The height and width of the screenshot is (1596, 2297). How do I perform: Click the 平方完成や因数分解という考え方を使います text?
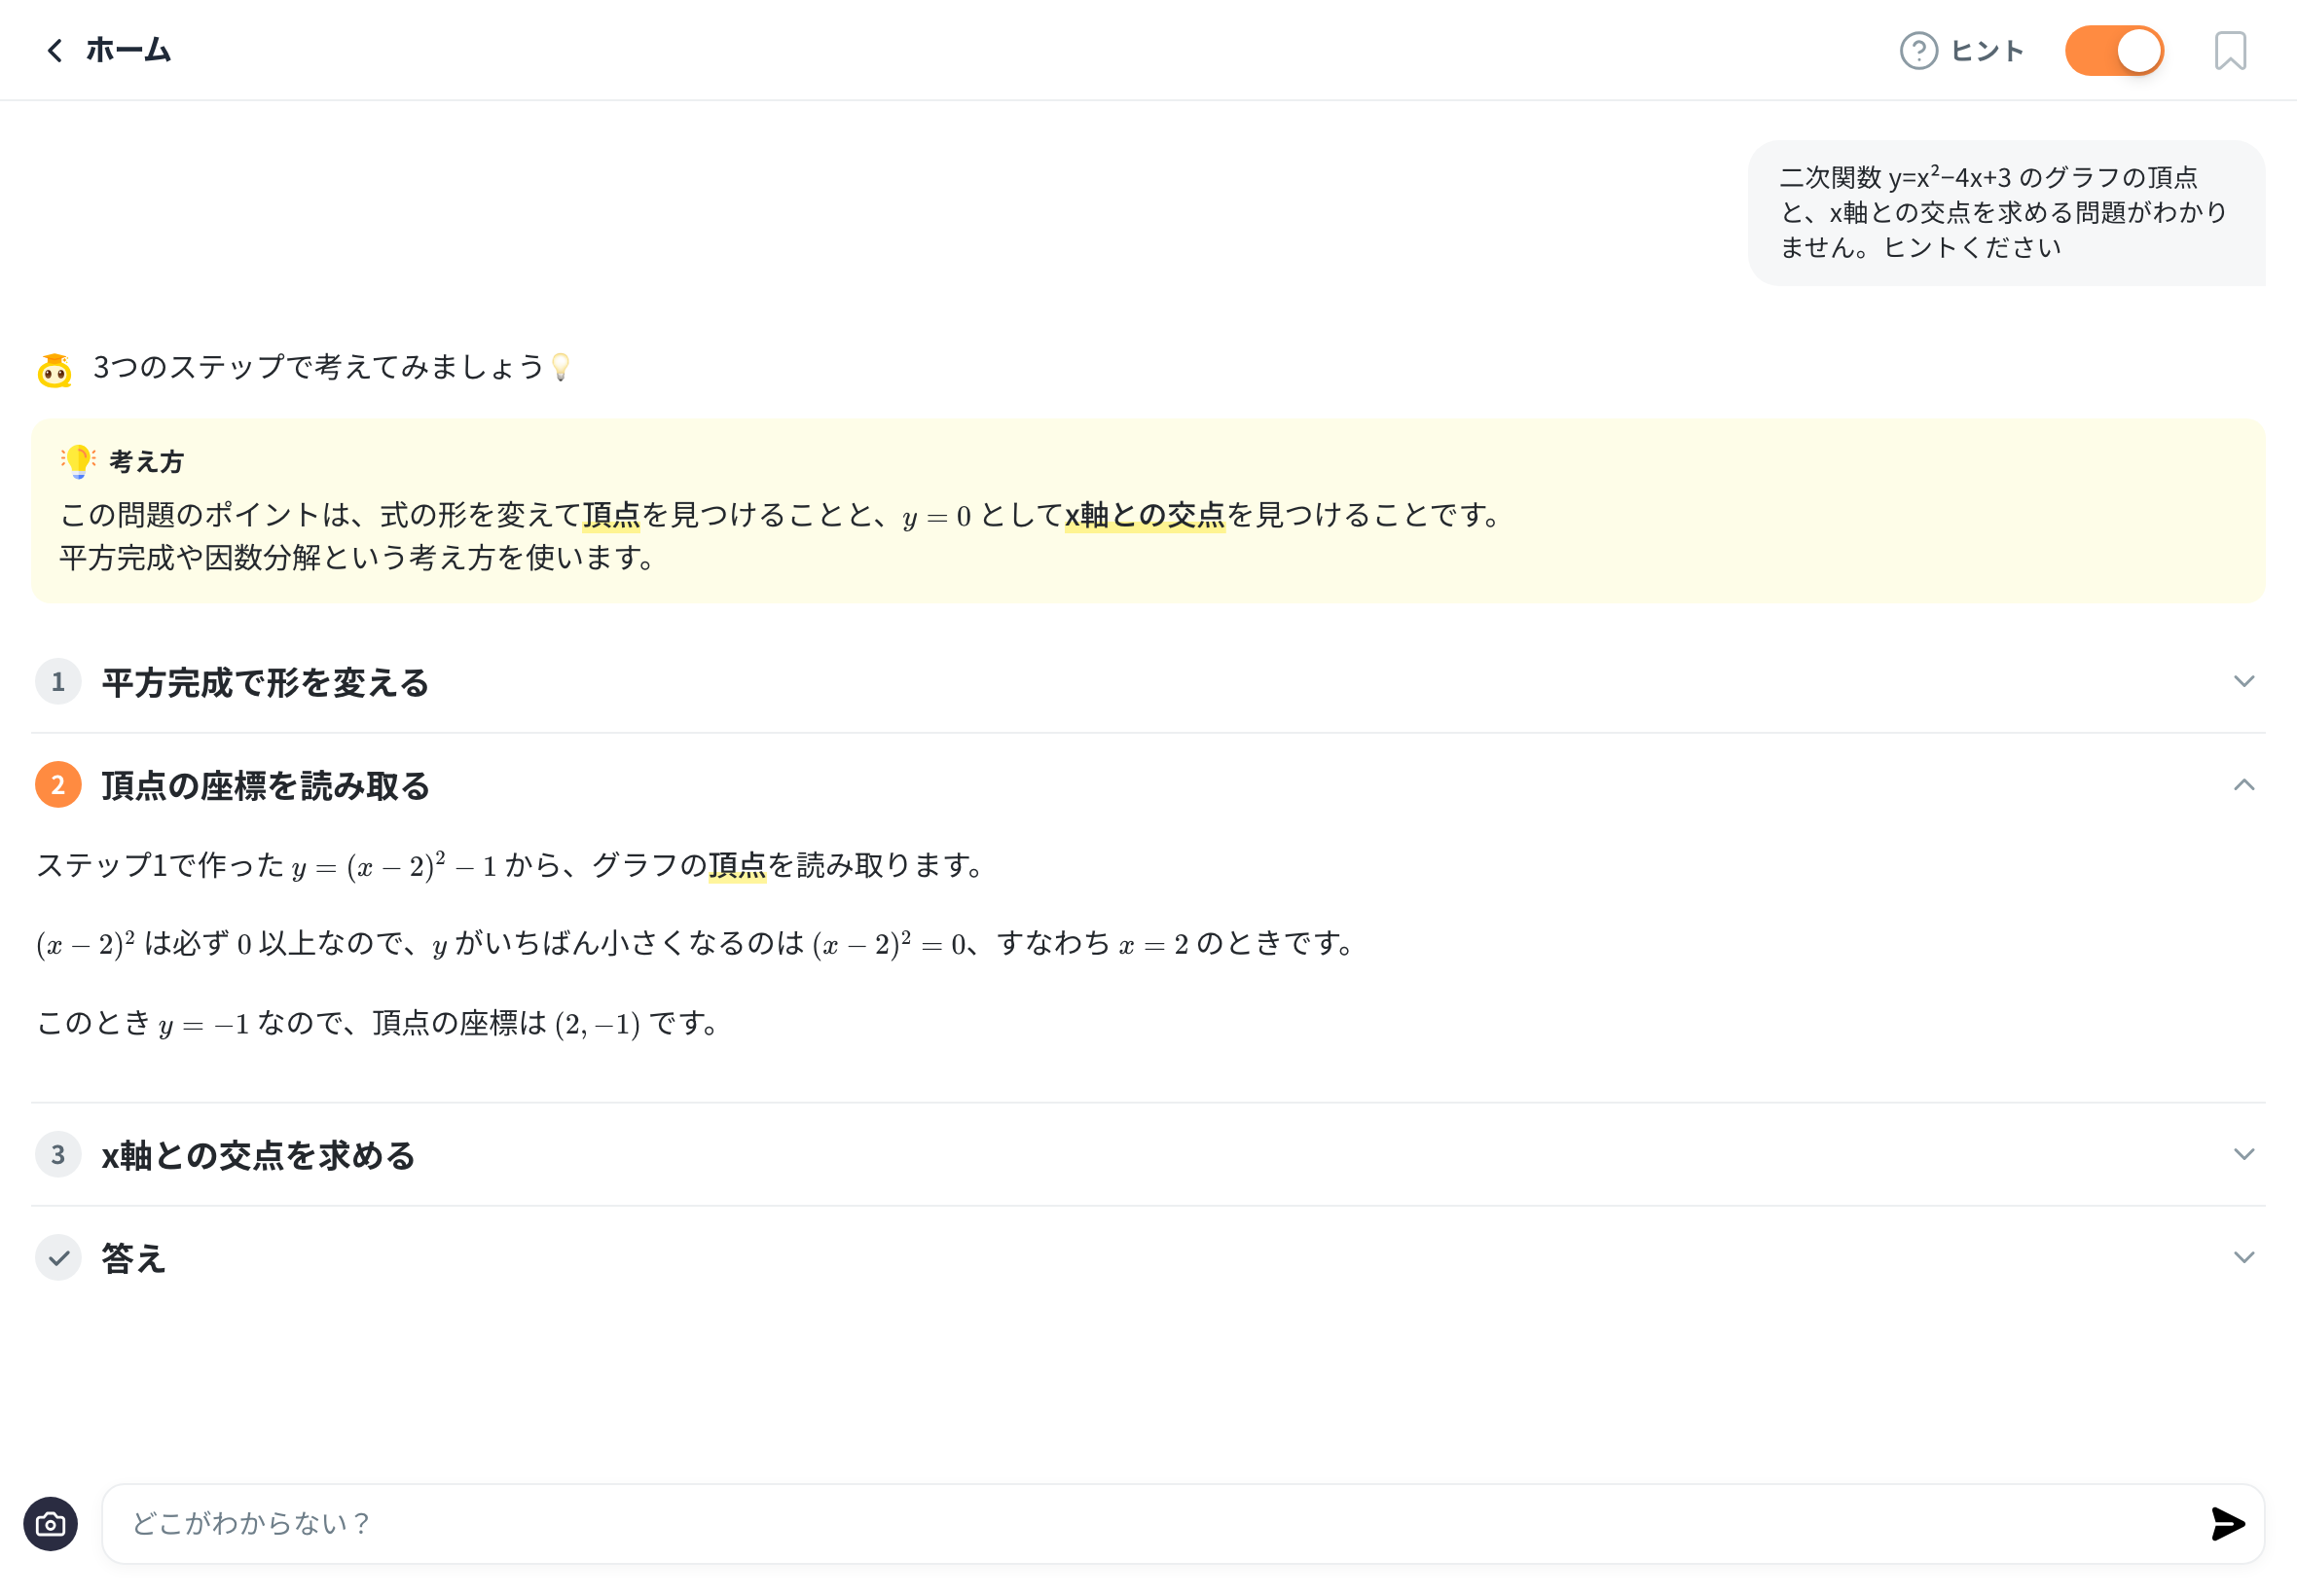click(357, 558)
